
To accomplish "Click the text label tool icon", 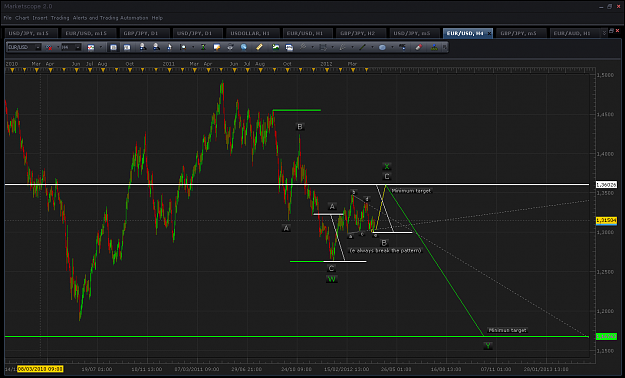I will 402,47.
